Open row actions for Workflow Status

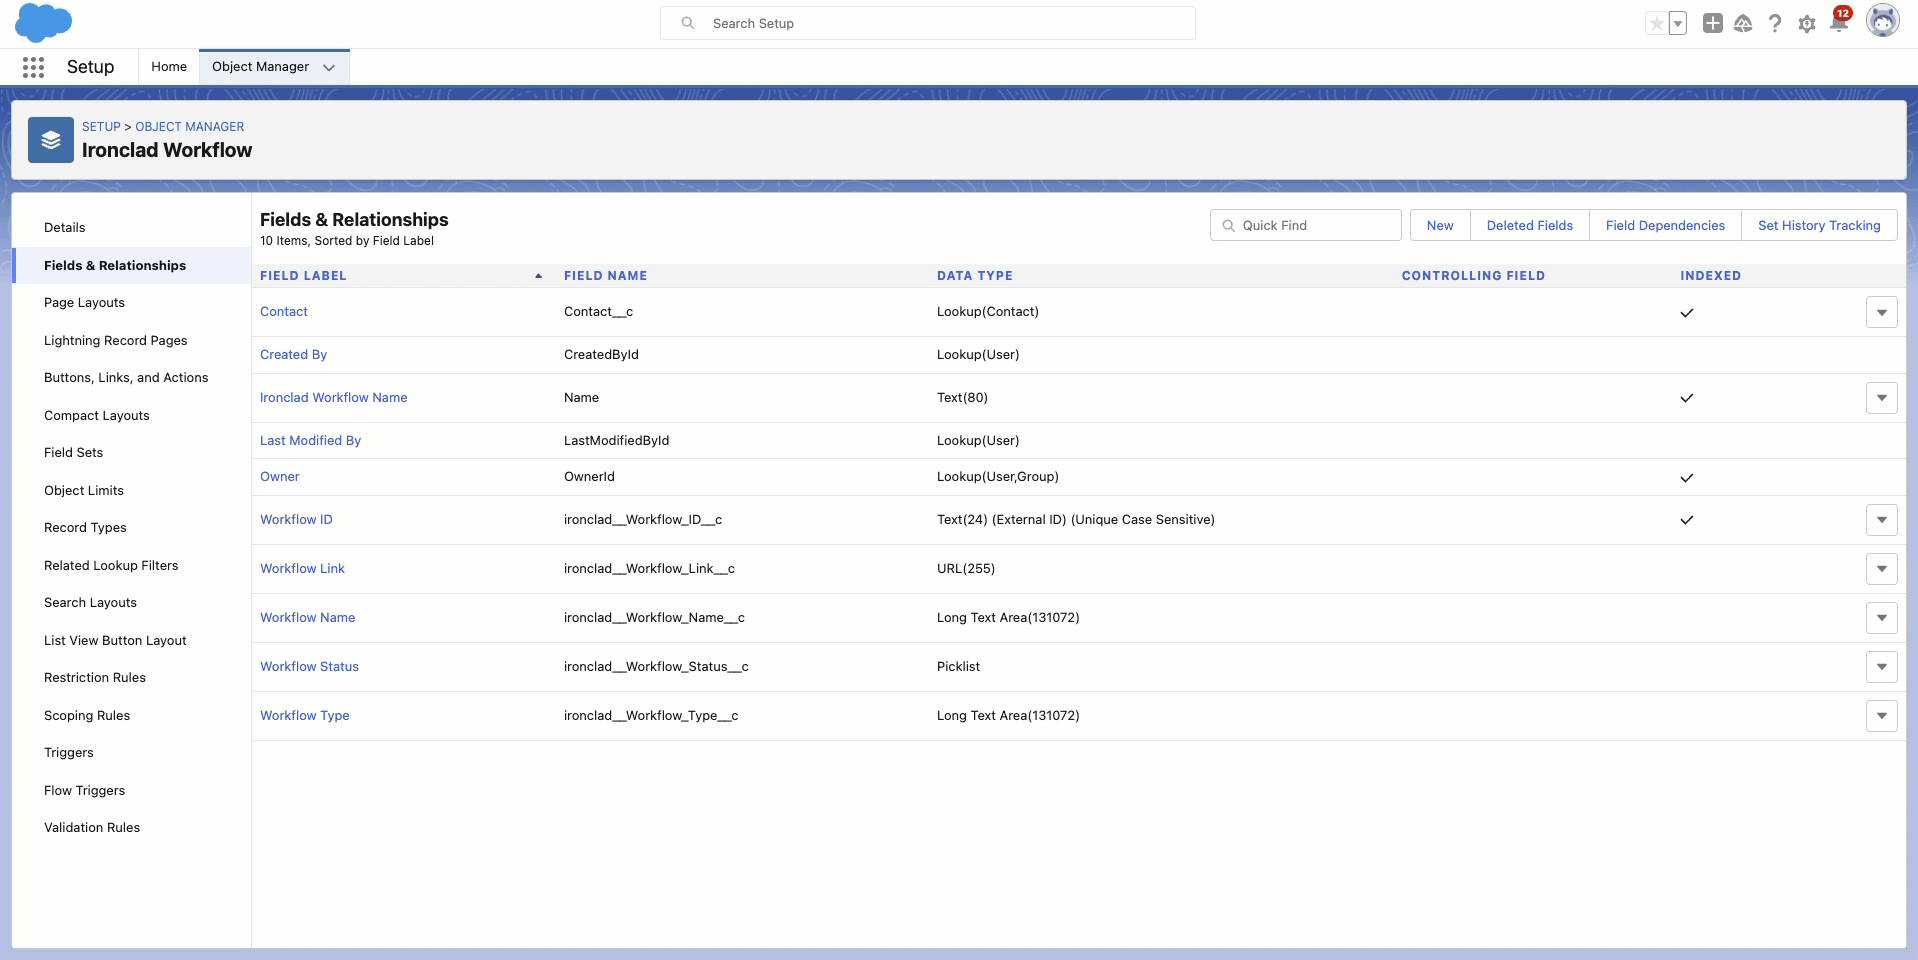click(x=1882, y=667)
